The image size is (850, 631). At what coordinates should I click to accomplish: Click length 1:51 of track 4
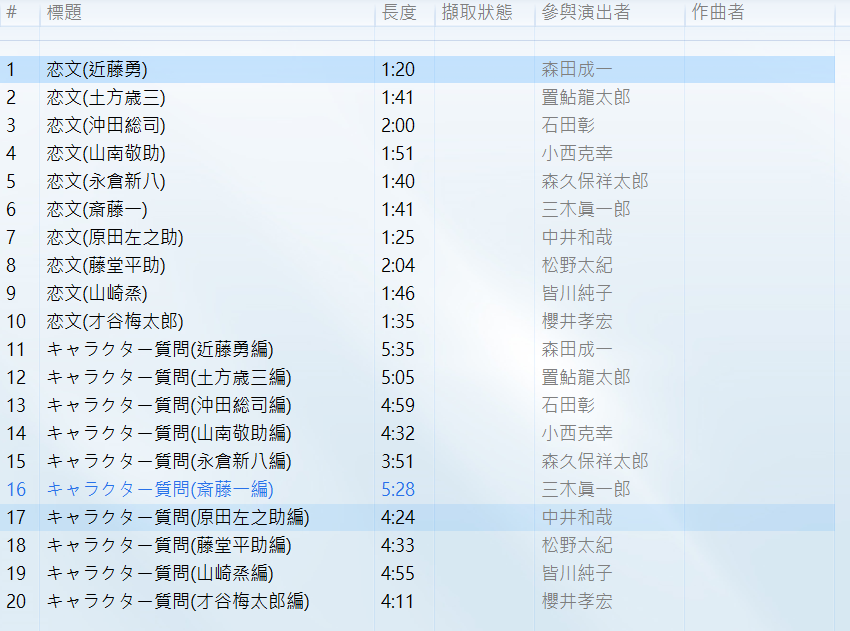click(398, 153)
